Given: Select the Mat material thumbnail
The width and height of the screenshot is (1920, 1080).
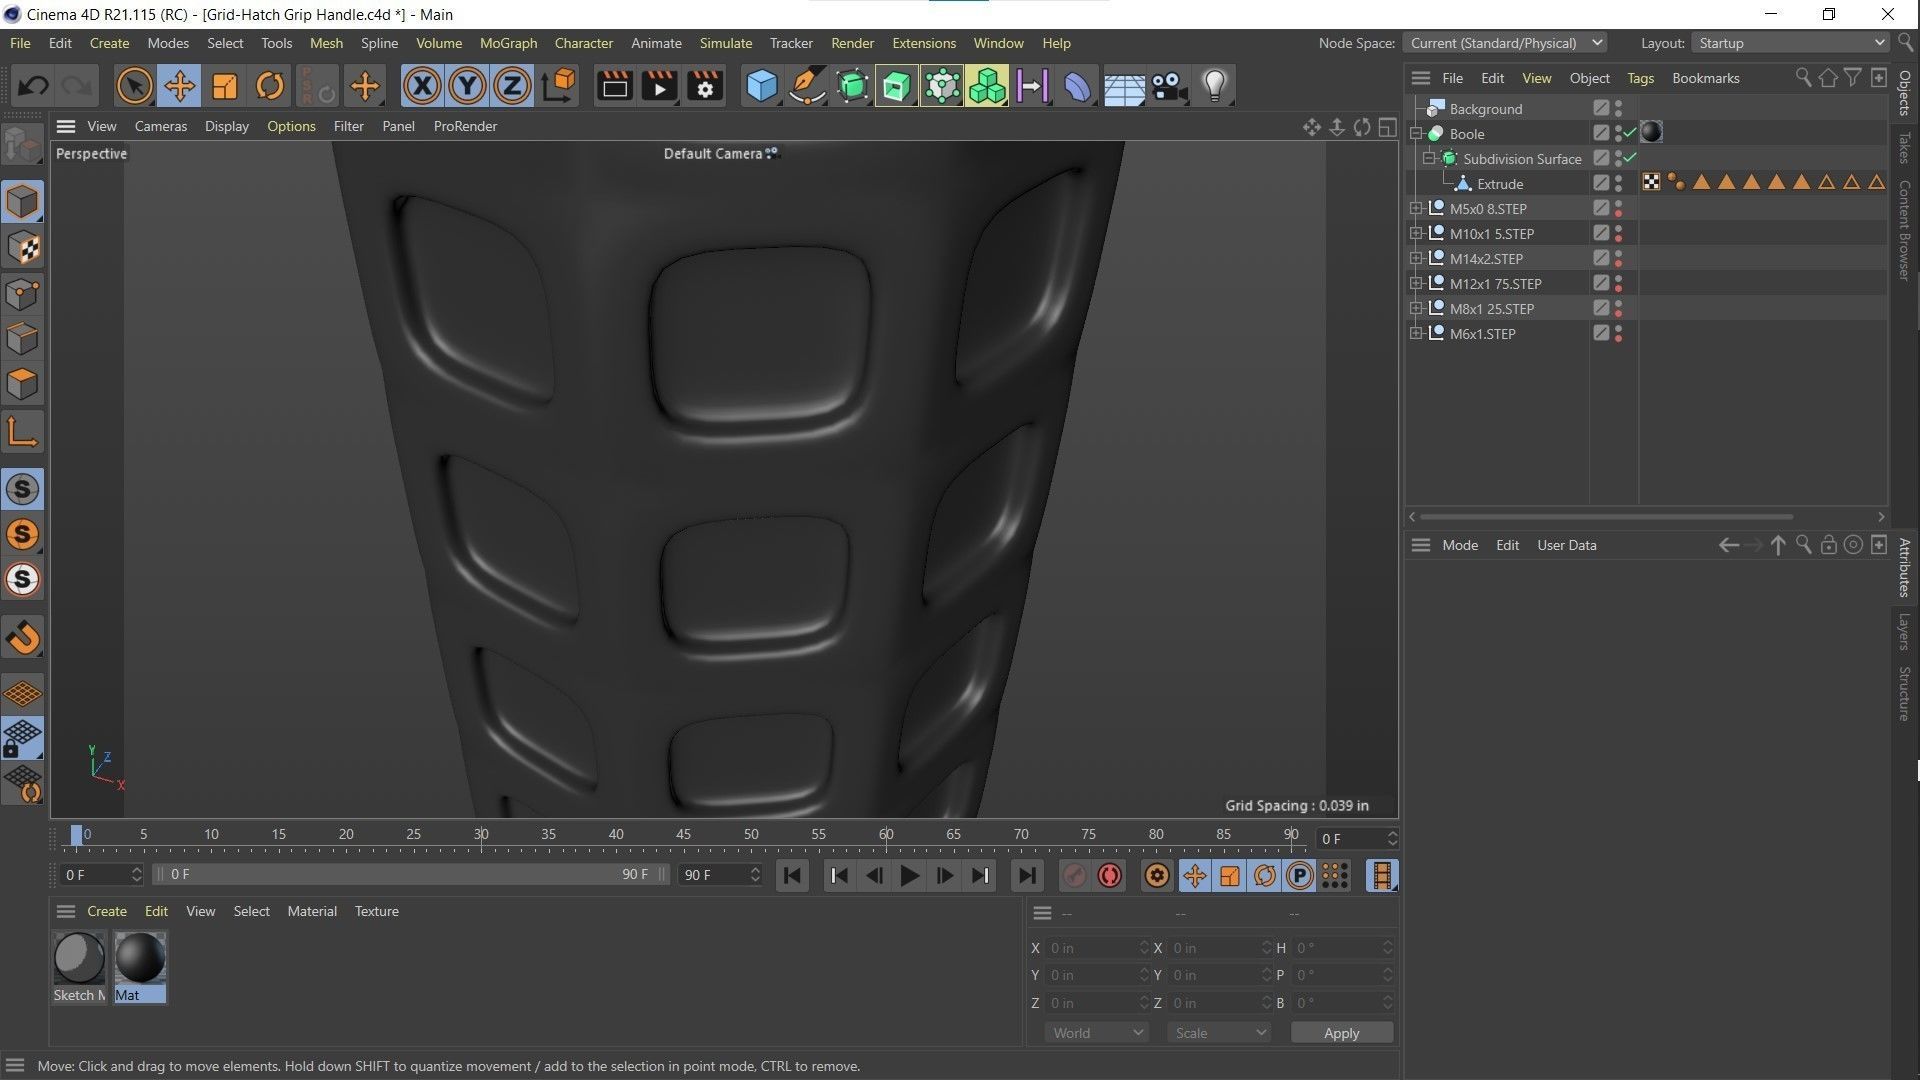Looking at the screenshot, I should click(x=140, y=966).
